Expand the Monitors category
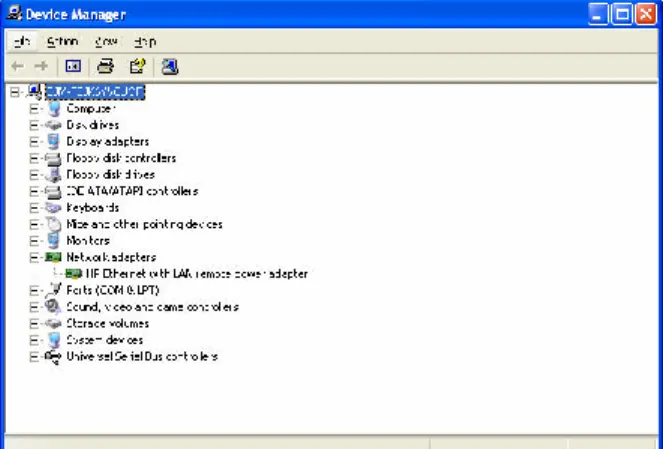The height and width of the screenshot is (449, 663). (34, 241)
